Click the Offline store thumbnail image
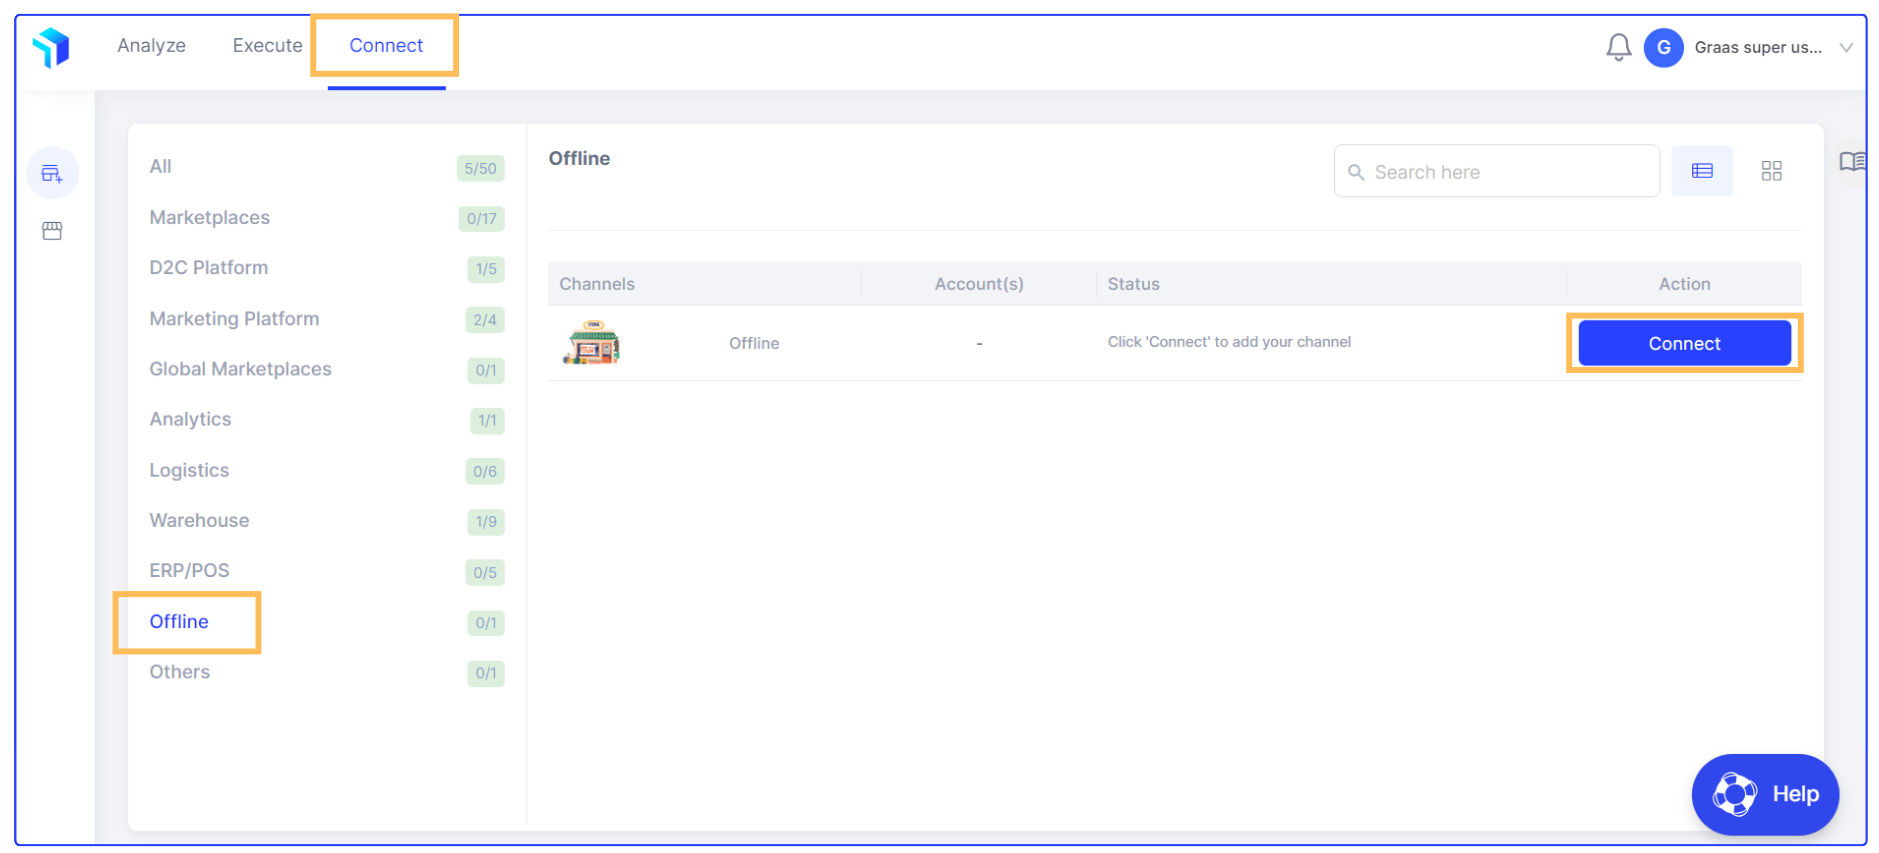Viewport: 1879px width, 853px height. [x=592, y=342]
